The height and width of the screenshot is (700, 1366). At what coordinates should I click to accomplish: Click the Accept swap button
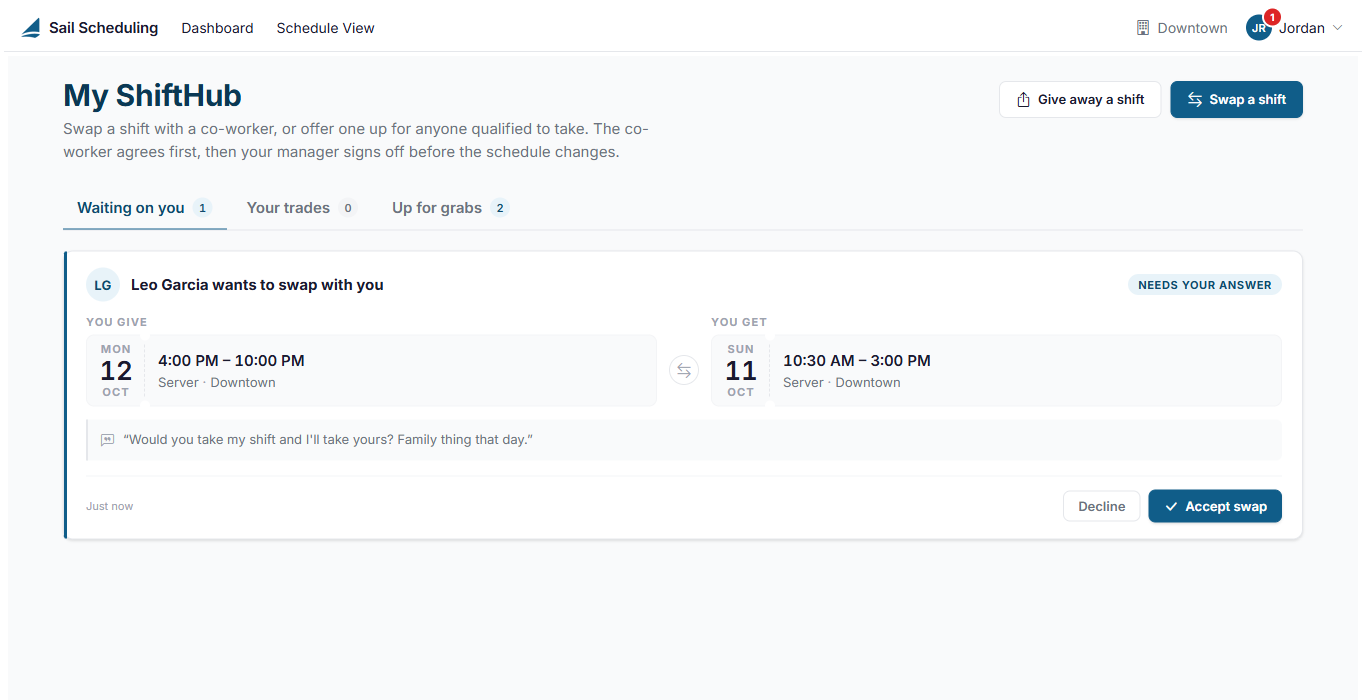coord(1215,506)
